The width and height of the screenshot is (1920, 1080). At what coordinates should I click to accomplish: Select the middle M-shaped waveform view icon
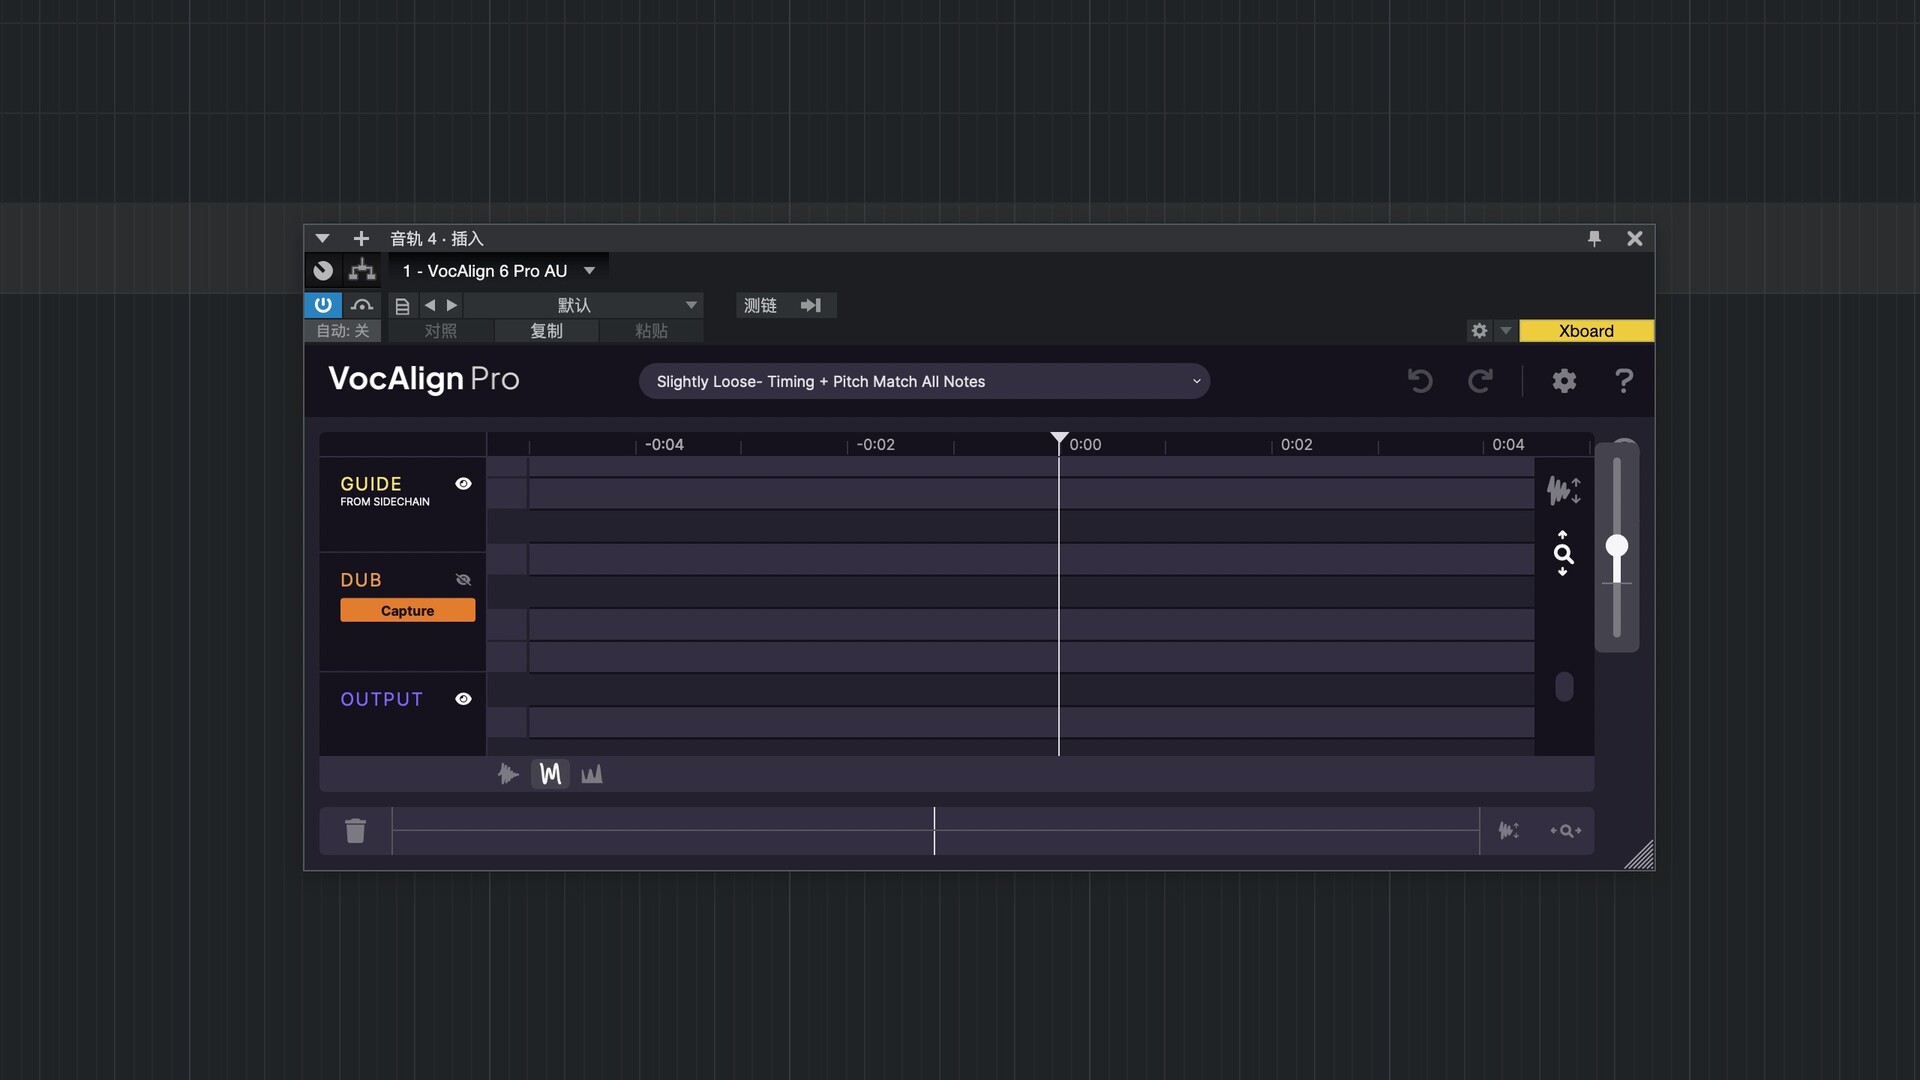[x=550, y=774]
